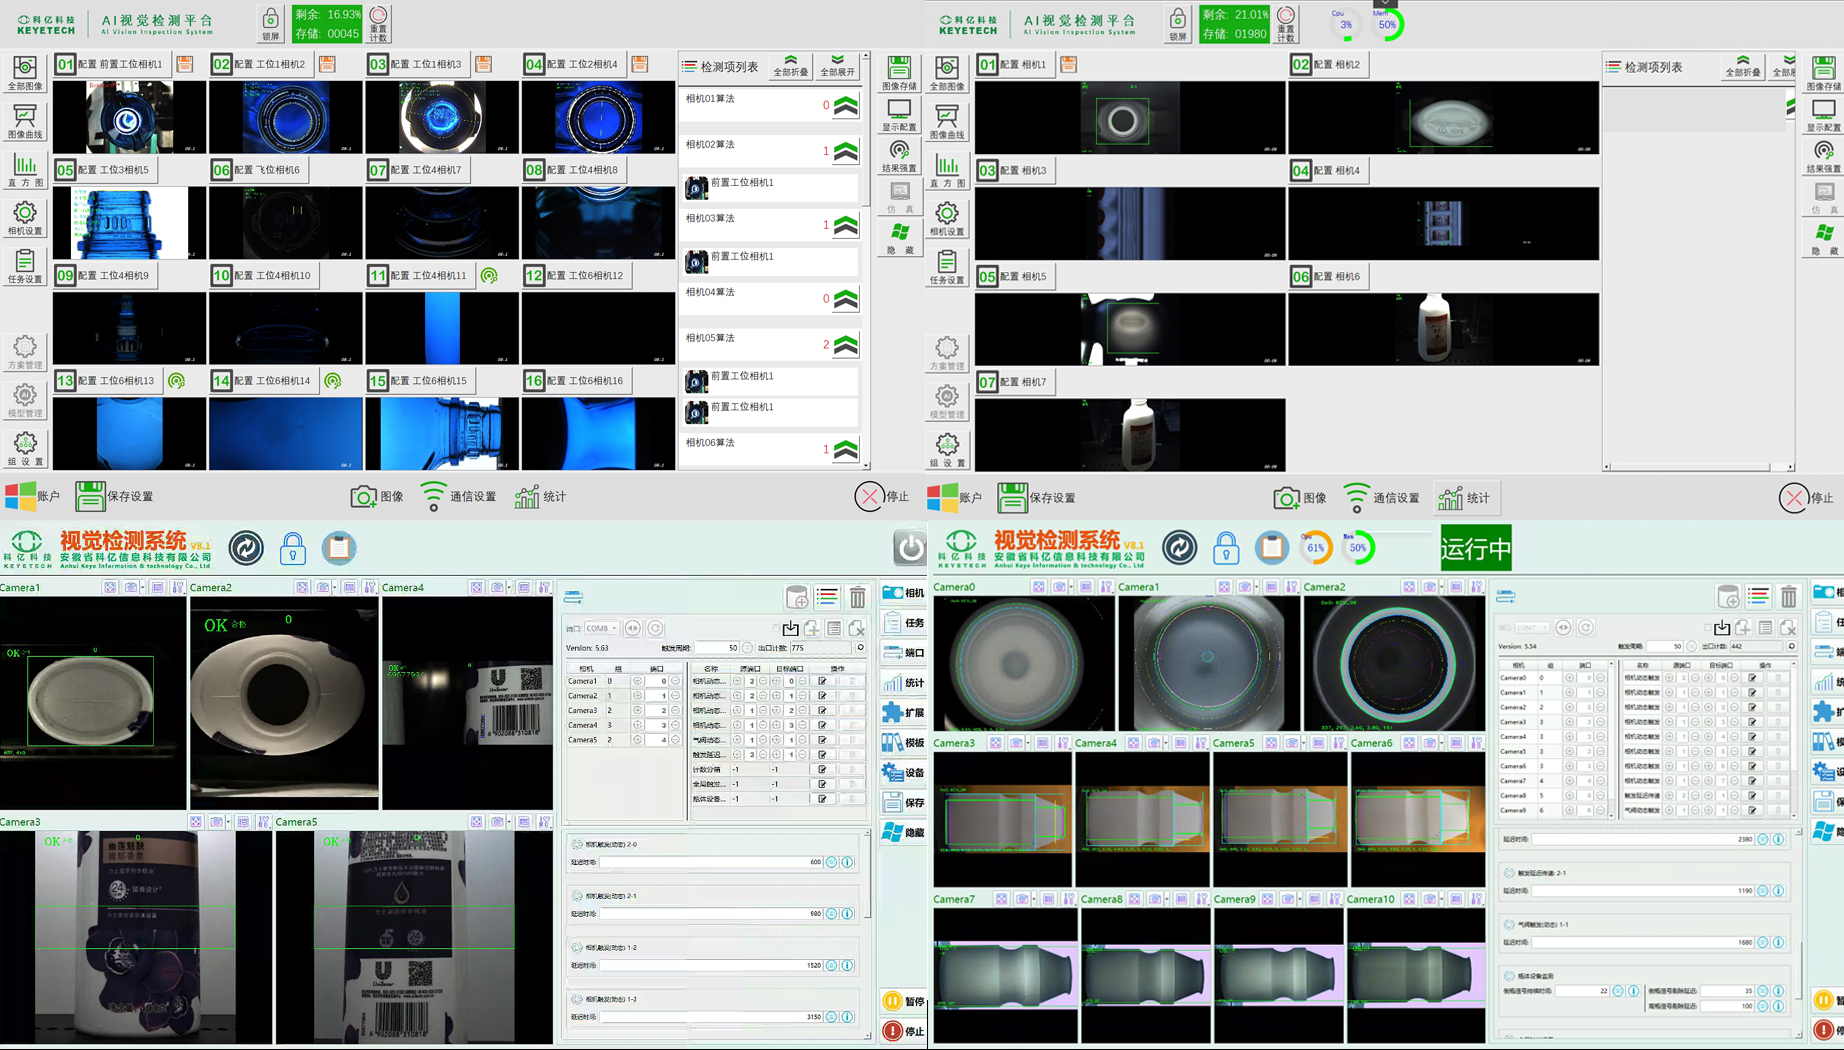The height and width of the screenshot is (1050, 1844).
Task: Click the 延迟时间 bar showing 3150
Action: click(711, 1017)
